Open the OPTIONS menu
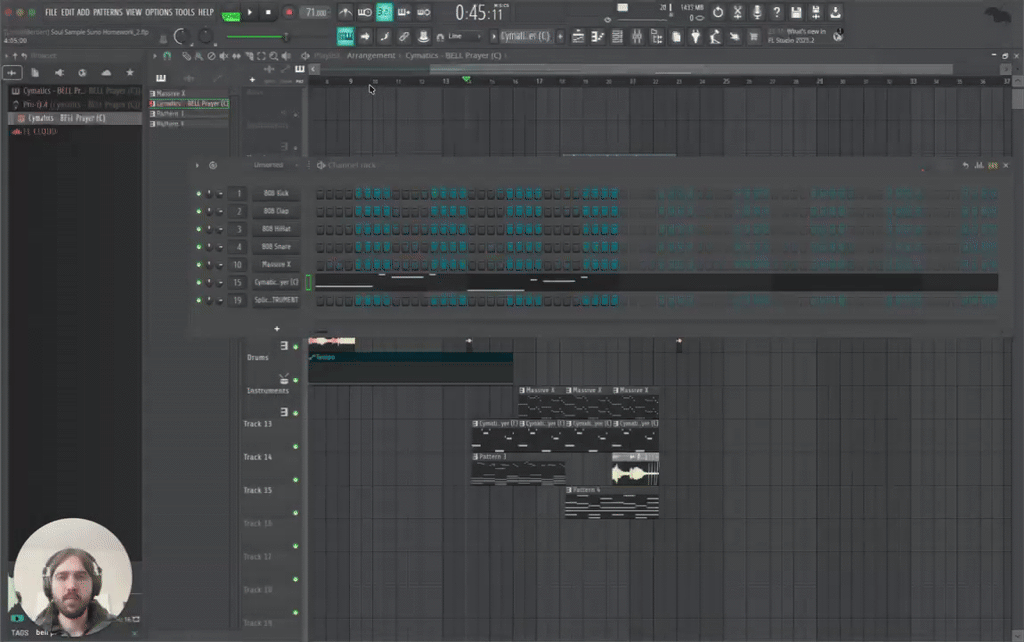The height and width of the screenshot is (642, 1024). click(x=159, y=12)
